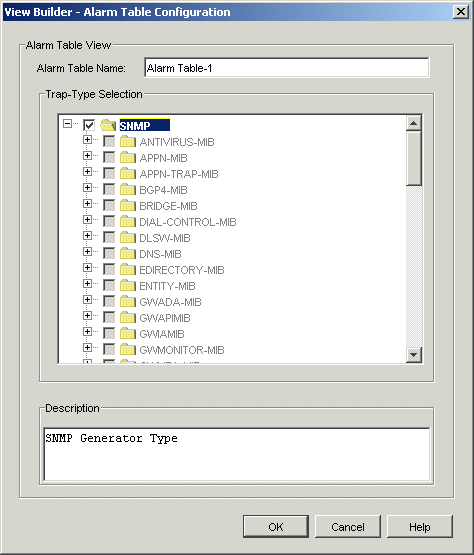This screenshot has height=555, width=474.
Task: Select the EDIRECTORY-MIB label
Action: coord(182,270)
